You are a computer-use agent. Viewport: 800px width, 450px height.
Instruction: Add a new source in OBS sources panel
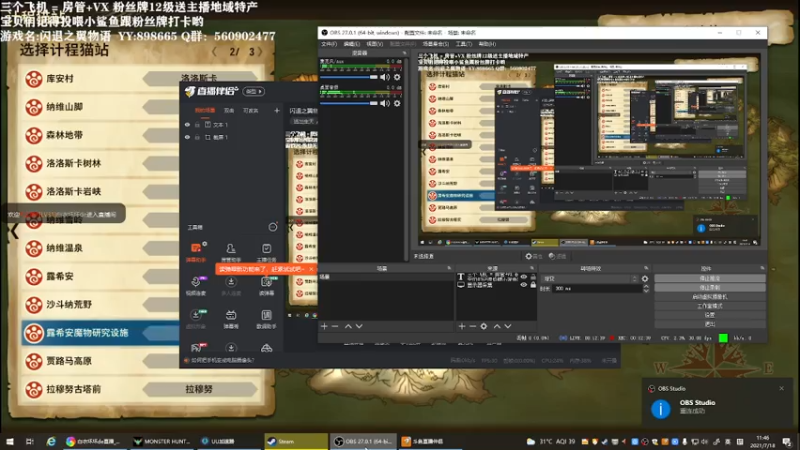point(462,326)
